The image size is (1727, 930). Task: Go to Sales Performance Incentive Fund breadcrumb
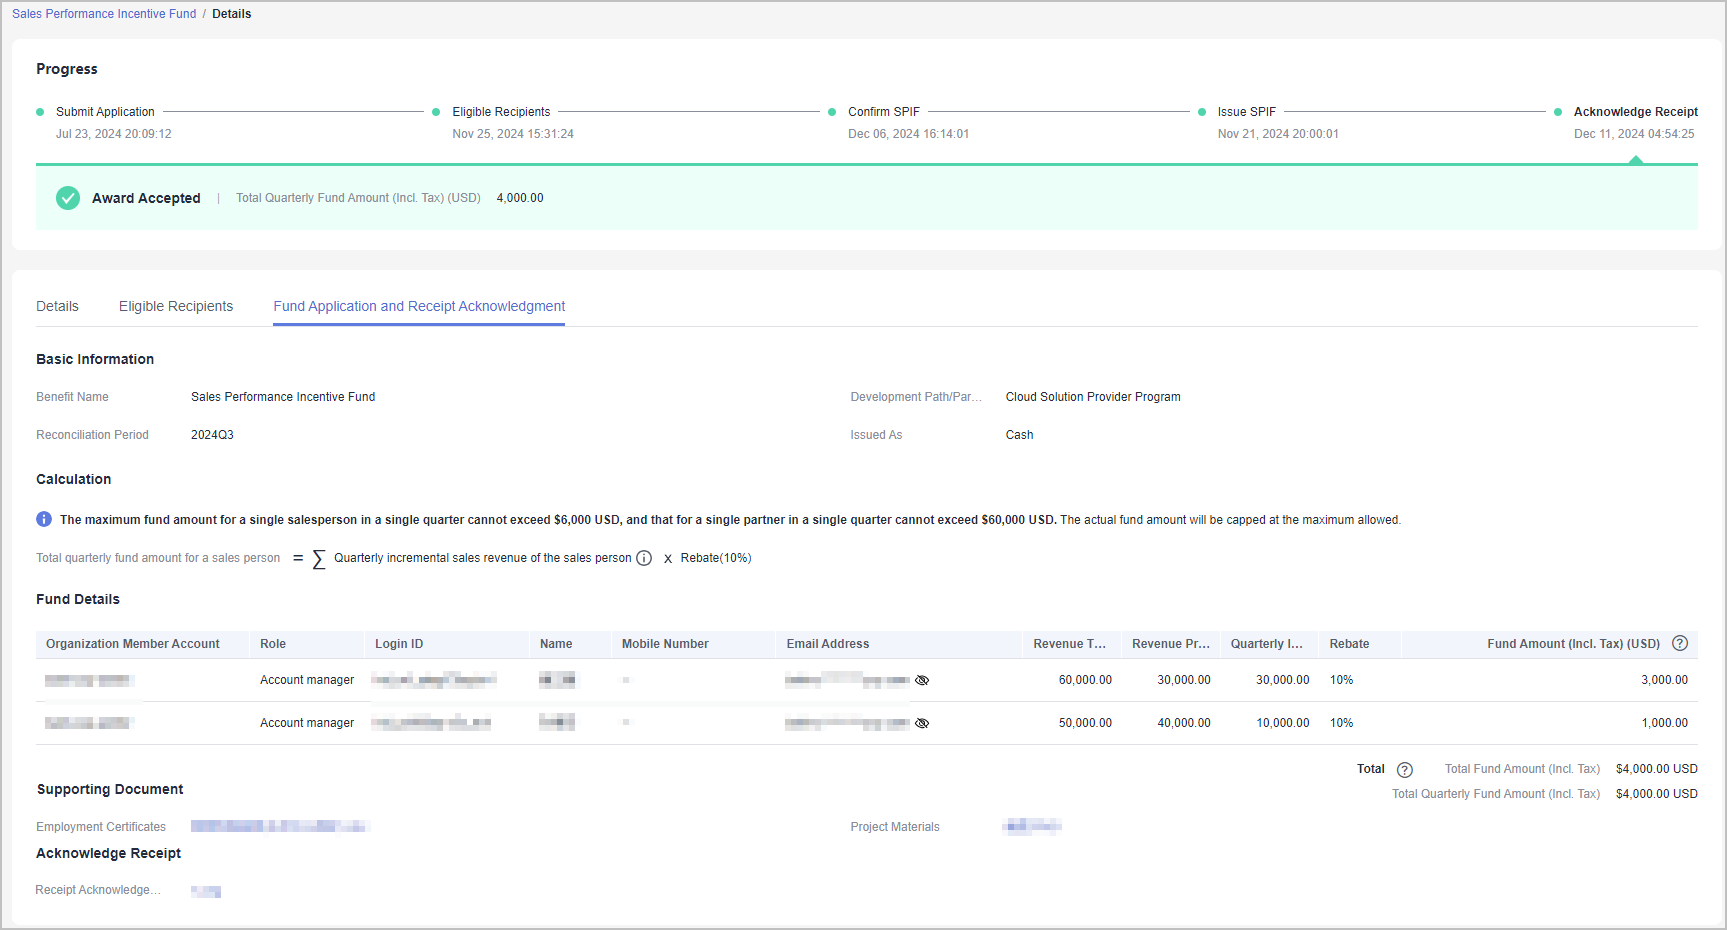point(104,14)
